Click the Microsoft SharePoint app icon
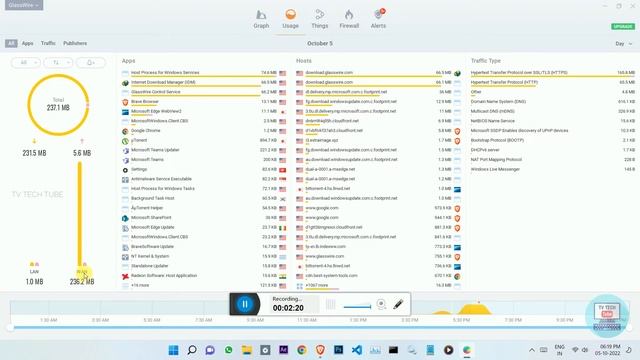The height and width of the screenshot is (360, 640). click(125, 218)
